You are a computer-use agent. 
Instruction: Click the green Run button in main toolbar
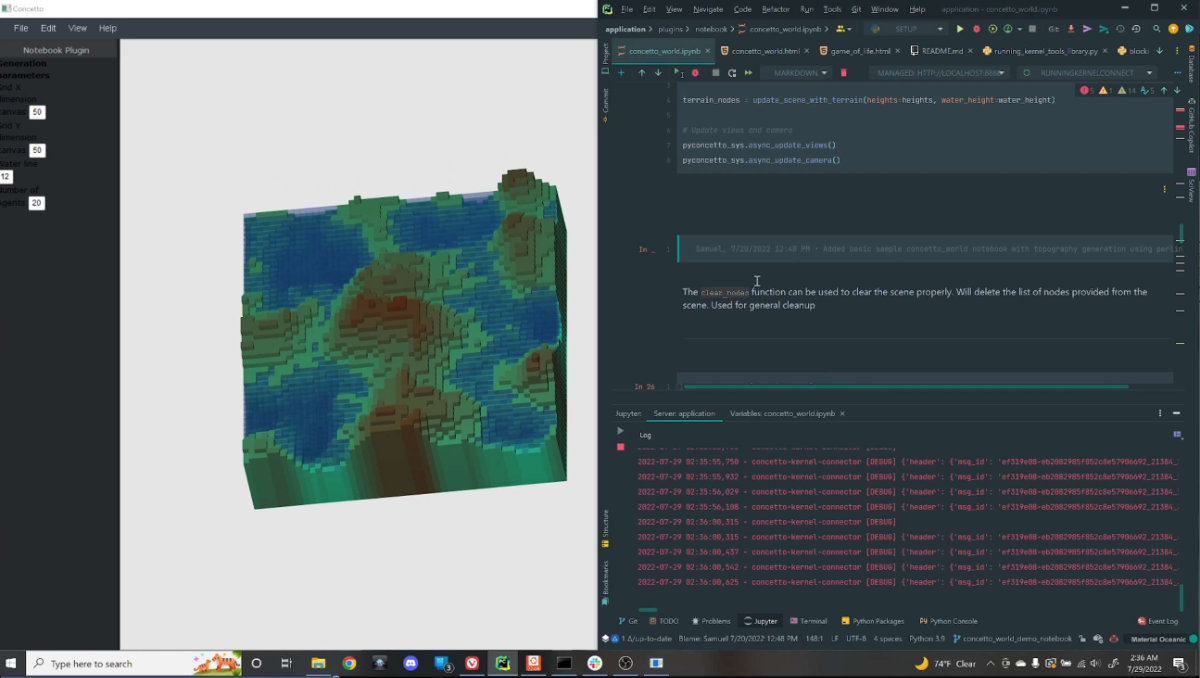960,29
